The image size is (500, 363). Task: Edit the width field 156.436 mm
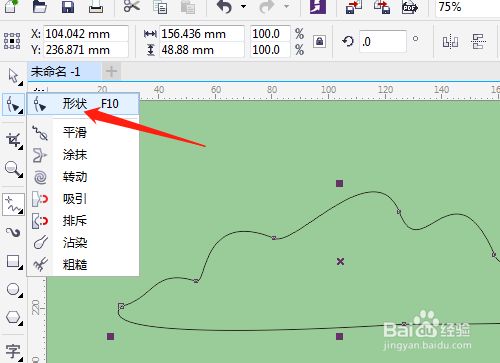pyautogui.click(x=202, y=34)
